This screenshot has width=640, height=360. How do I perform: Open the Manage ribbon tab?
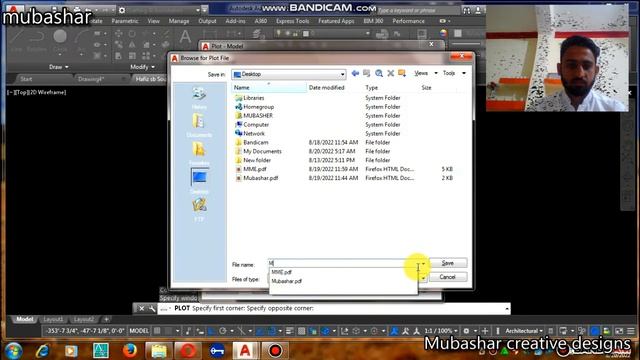(179, 21)
